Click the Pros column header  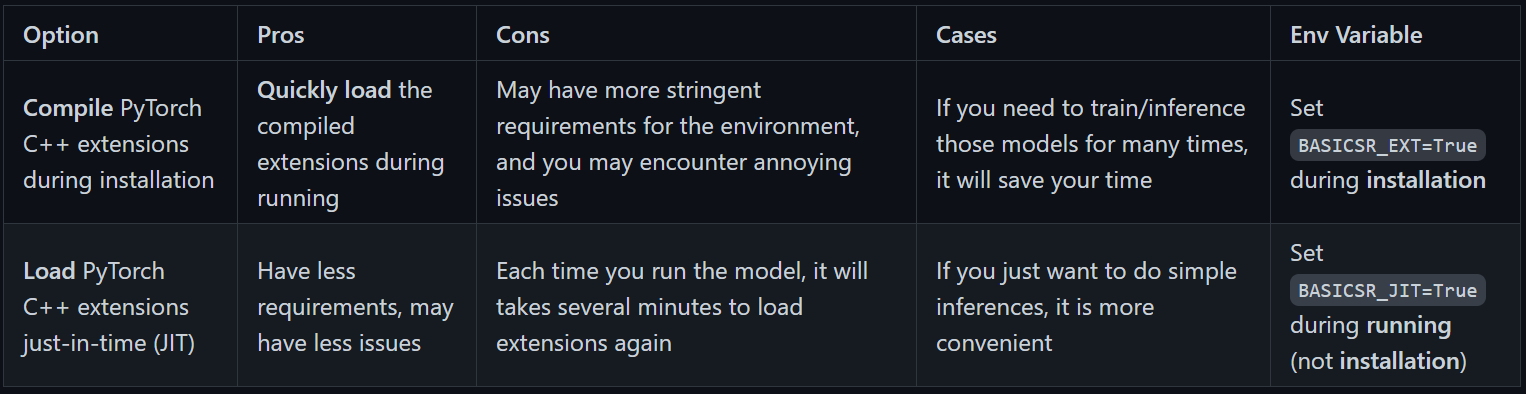click(x=281, y=35)
